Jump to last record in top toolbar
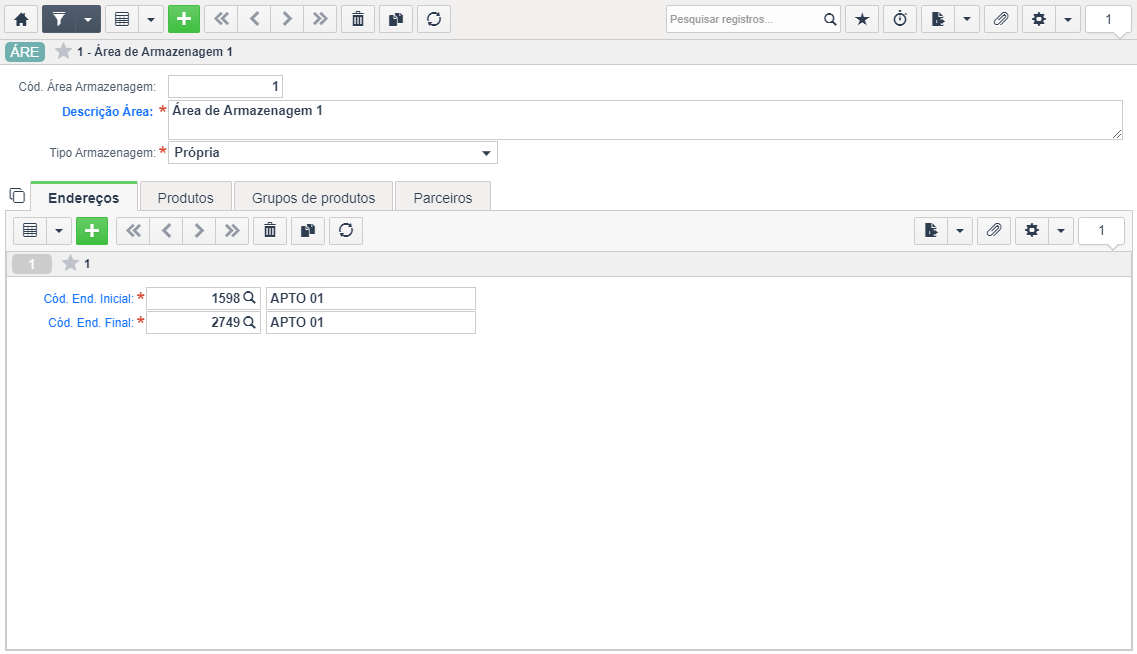 click(x=319, y=19)
